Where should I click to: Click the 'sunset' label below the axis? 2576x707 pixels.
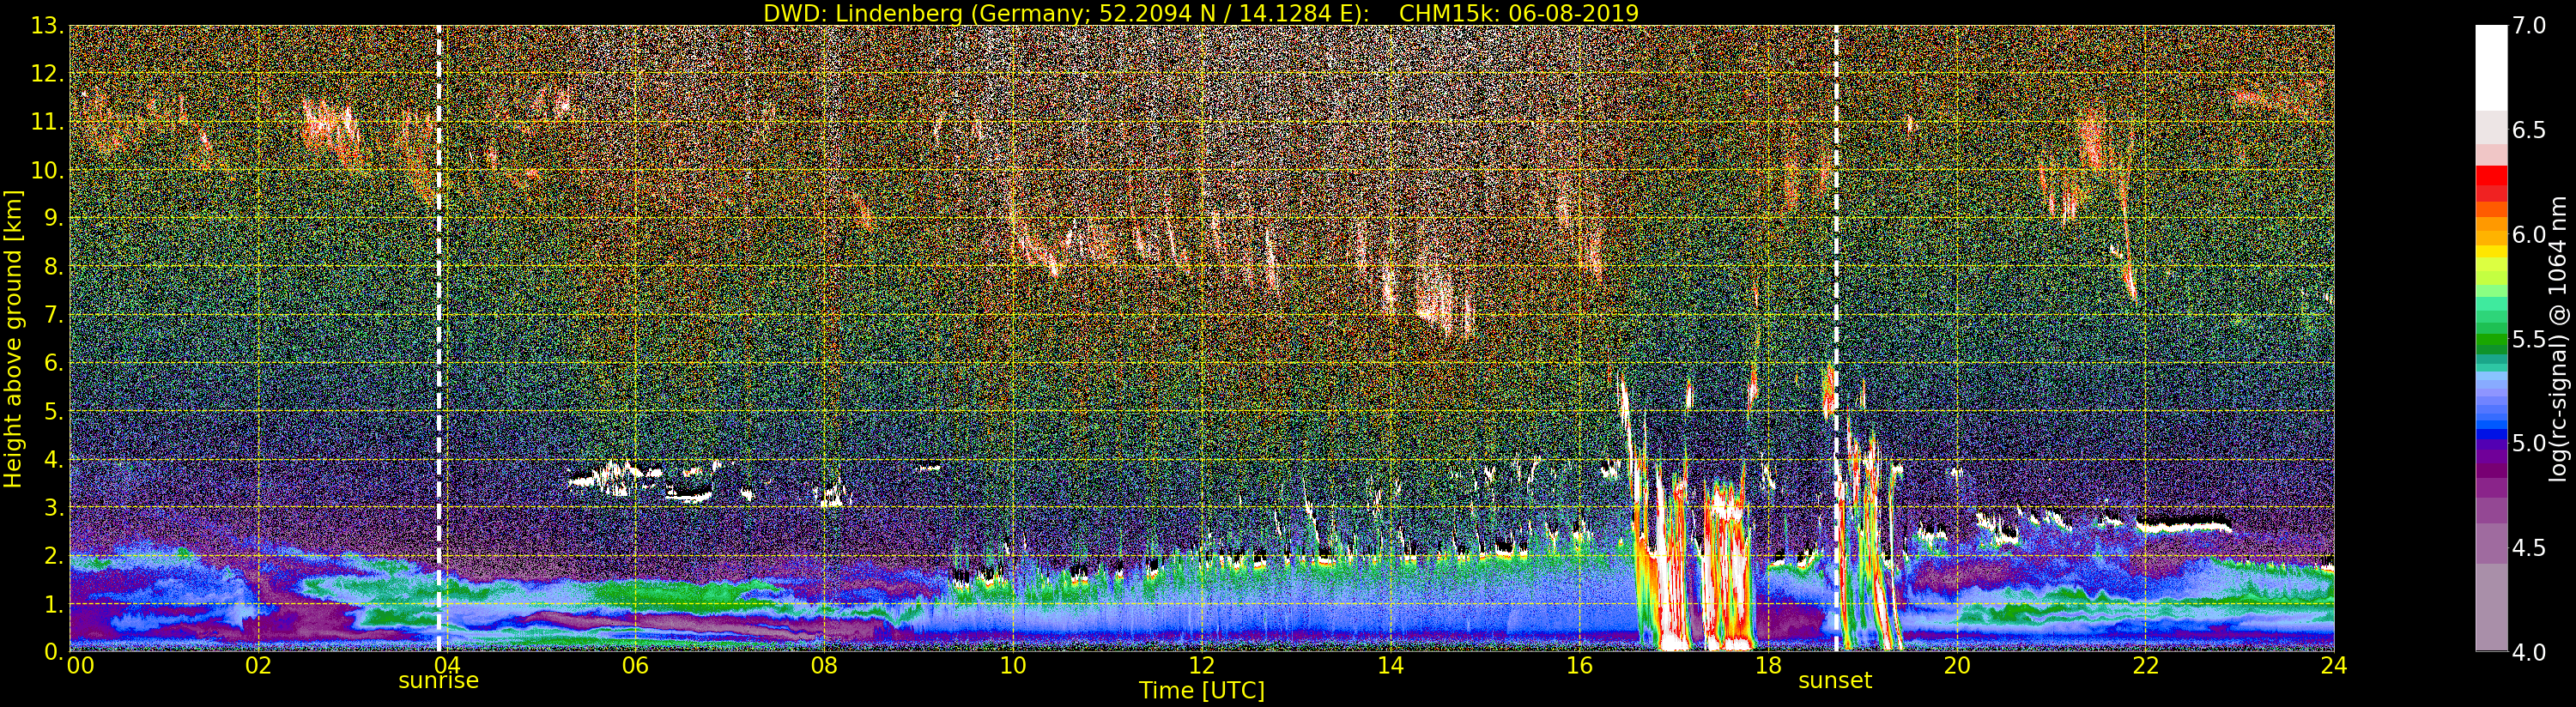coord(1835,681)
